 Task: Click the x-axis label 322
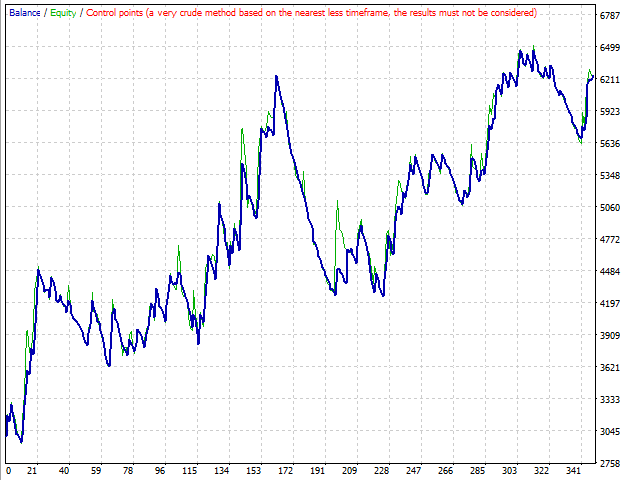542,471
